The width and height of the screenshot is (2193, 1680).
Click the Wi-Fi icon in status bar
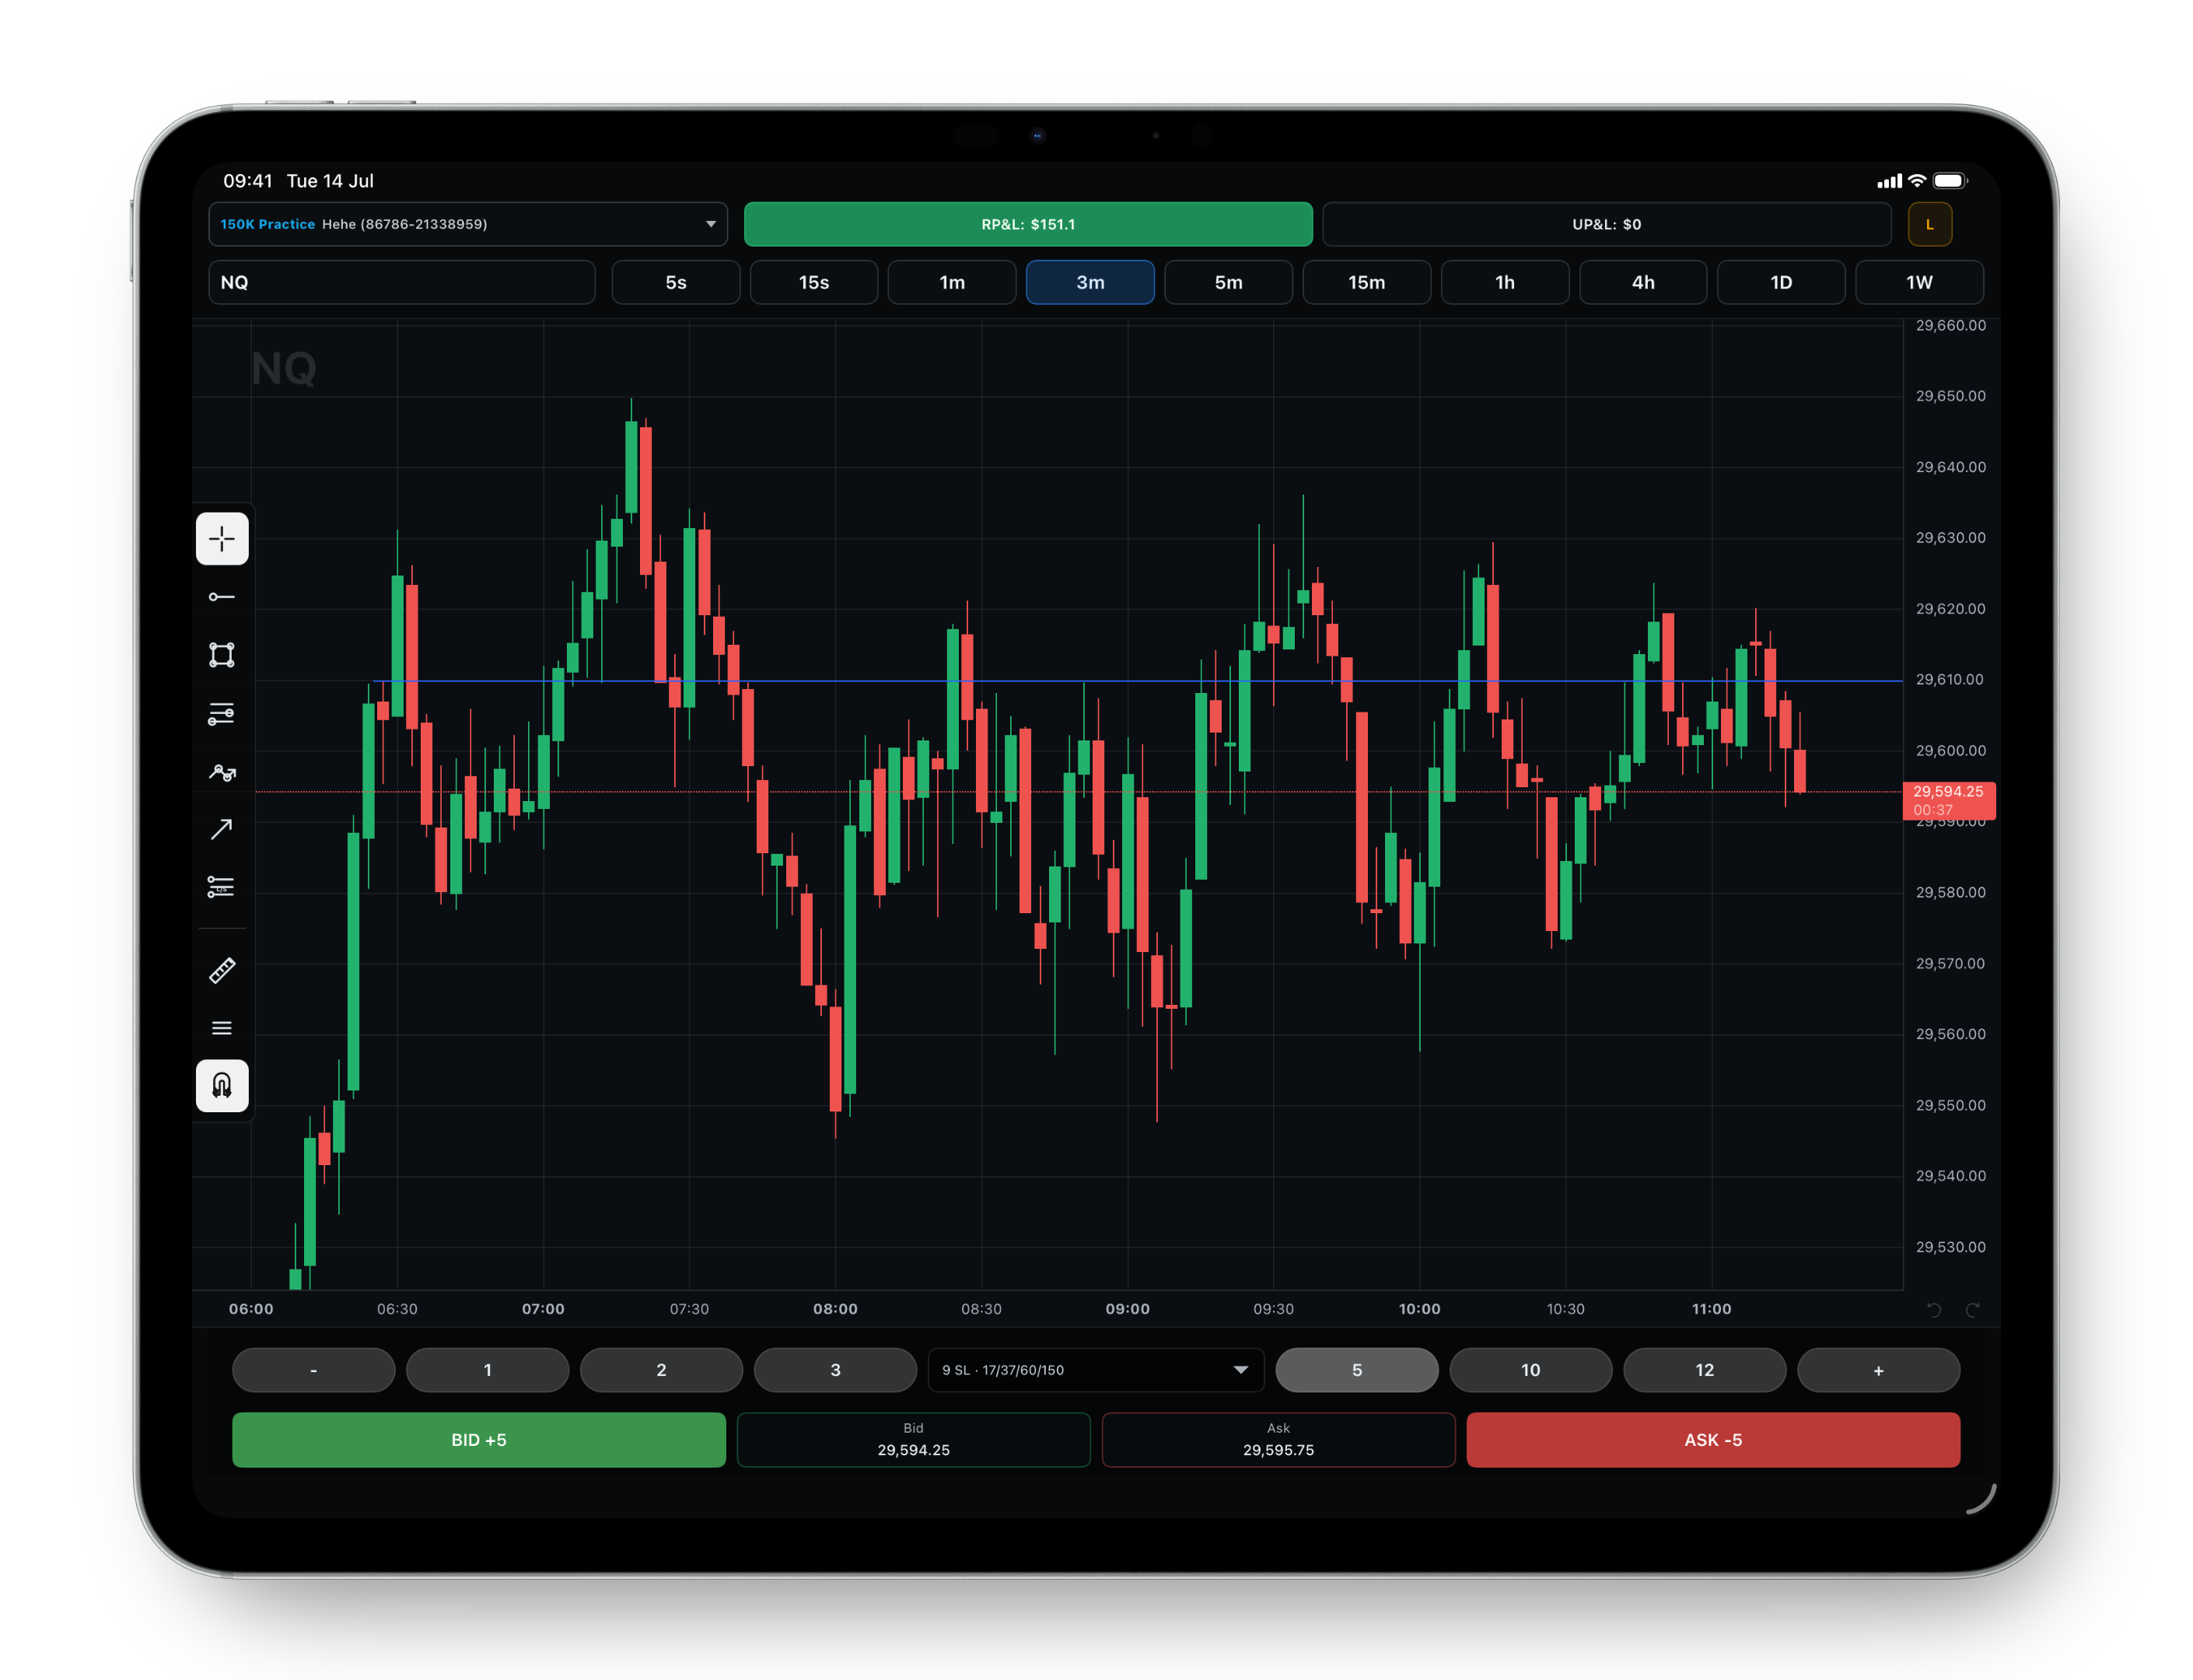tap(1916, 181)
